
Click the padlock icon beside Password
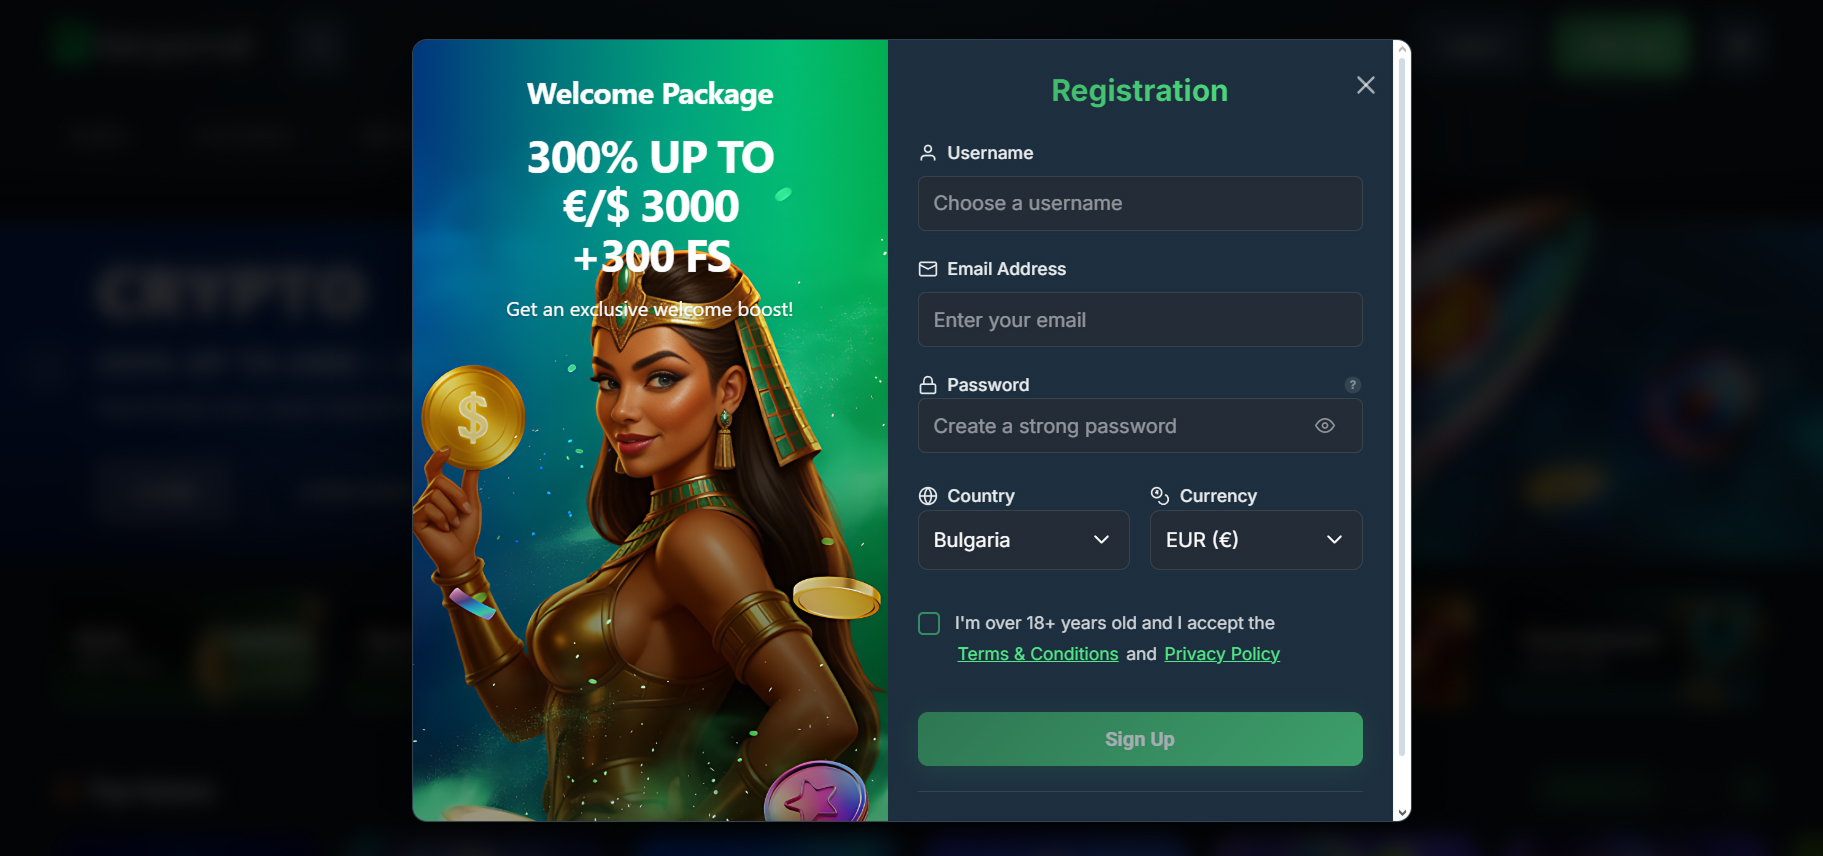(928, 385)
